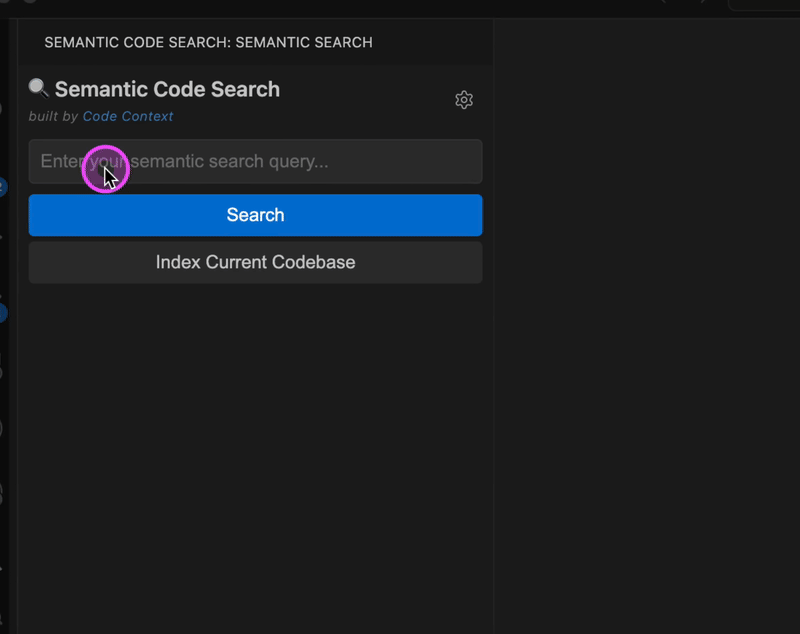Screen dimensions: 800x634
Task: Click the back navigation arrow in title bar
Action: [663, 3]
